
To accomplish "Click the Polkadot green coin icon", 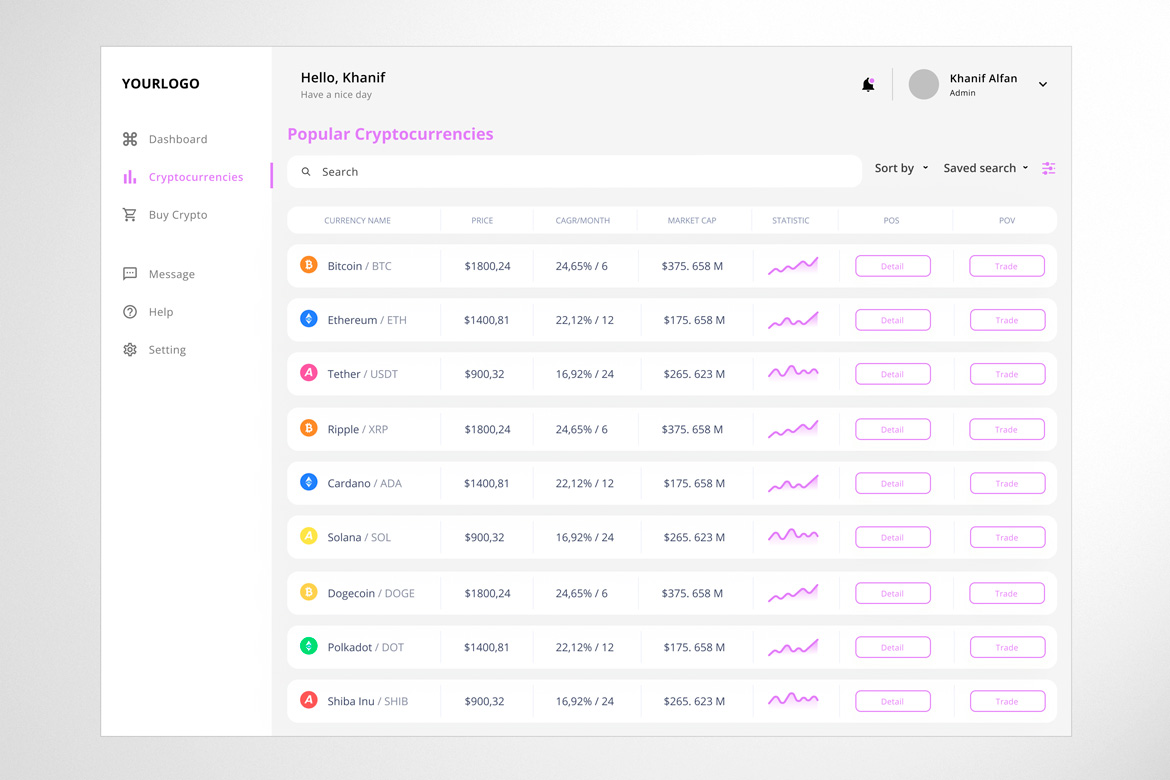I will click(309, 646).
